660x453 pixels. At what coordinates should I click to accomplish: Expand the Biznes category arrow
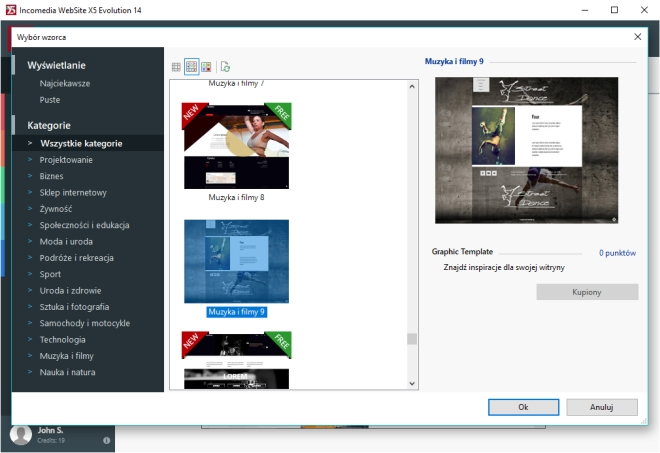tap(30, 176)
